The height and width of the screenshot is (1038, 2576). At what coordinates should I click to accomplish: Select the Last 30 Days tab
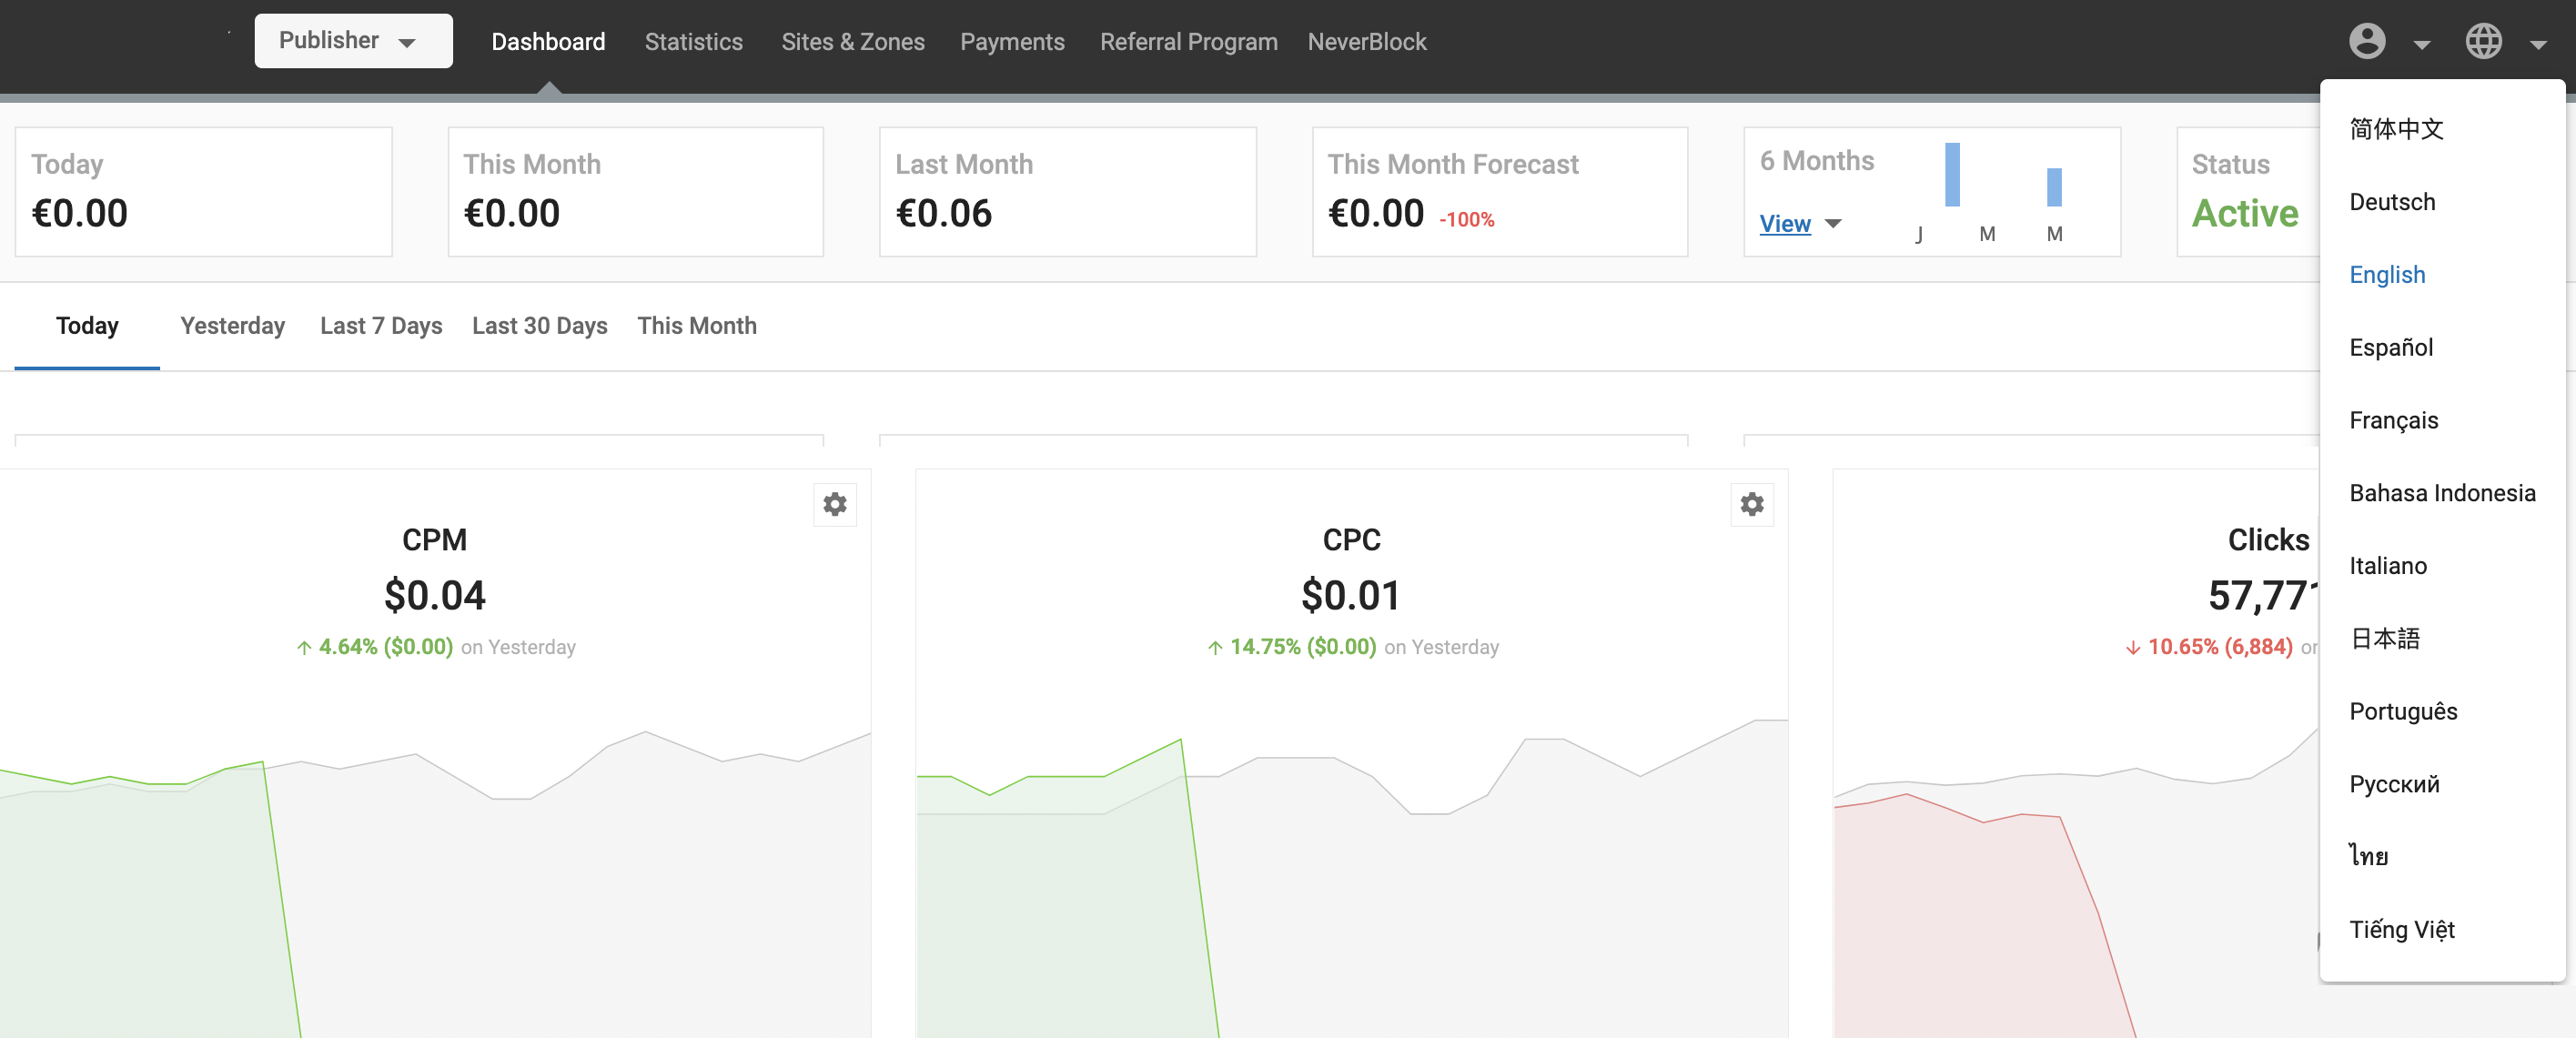[x=539, y=326]
